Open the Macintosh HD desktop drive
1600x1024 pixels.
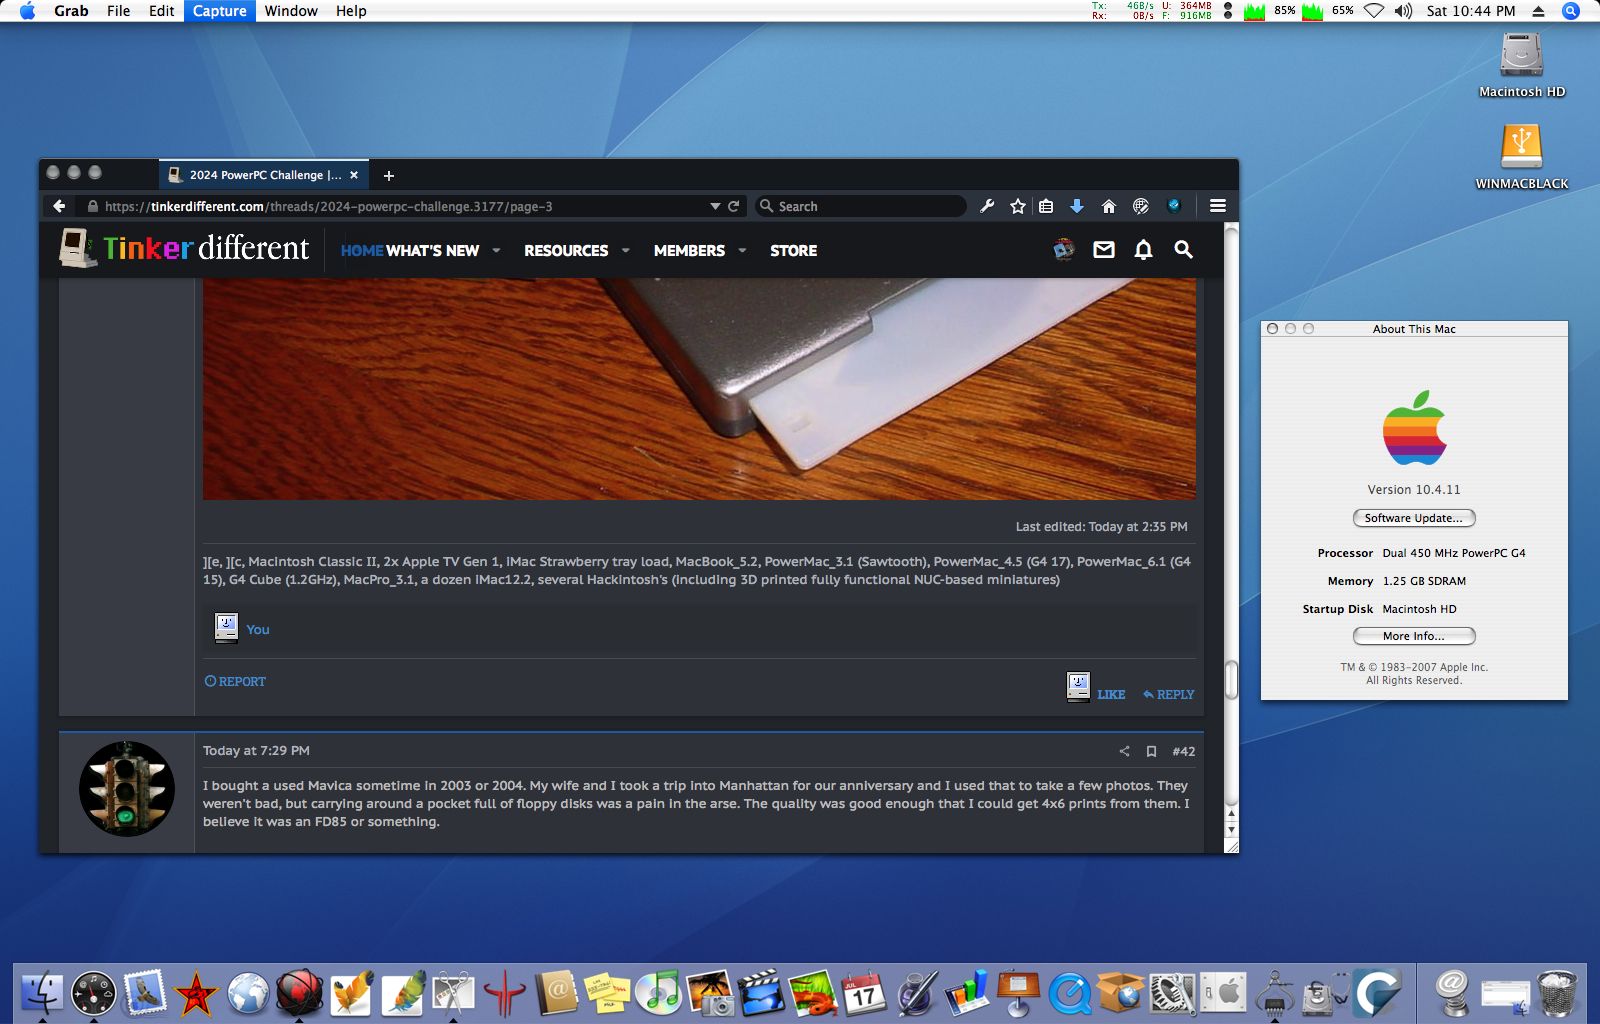click(x=1521, y=65)
